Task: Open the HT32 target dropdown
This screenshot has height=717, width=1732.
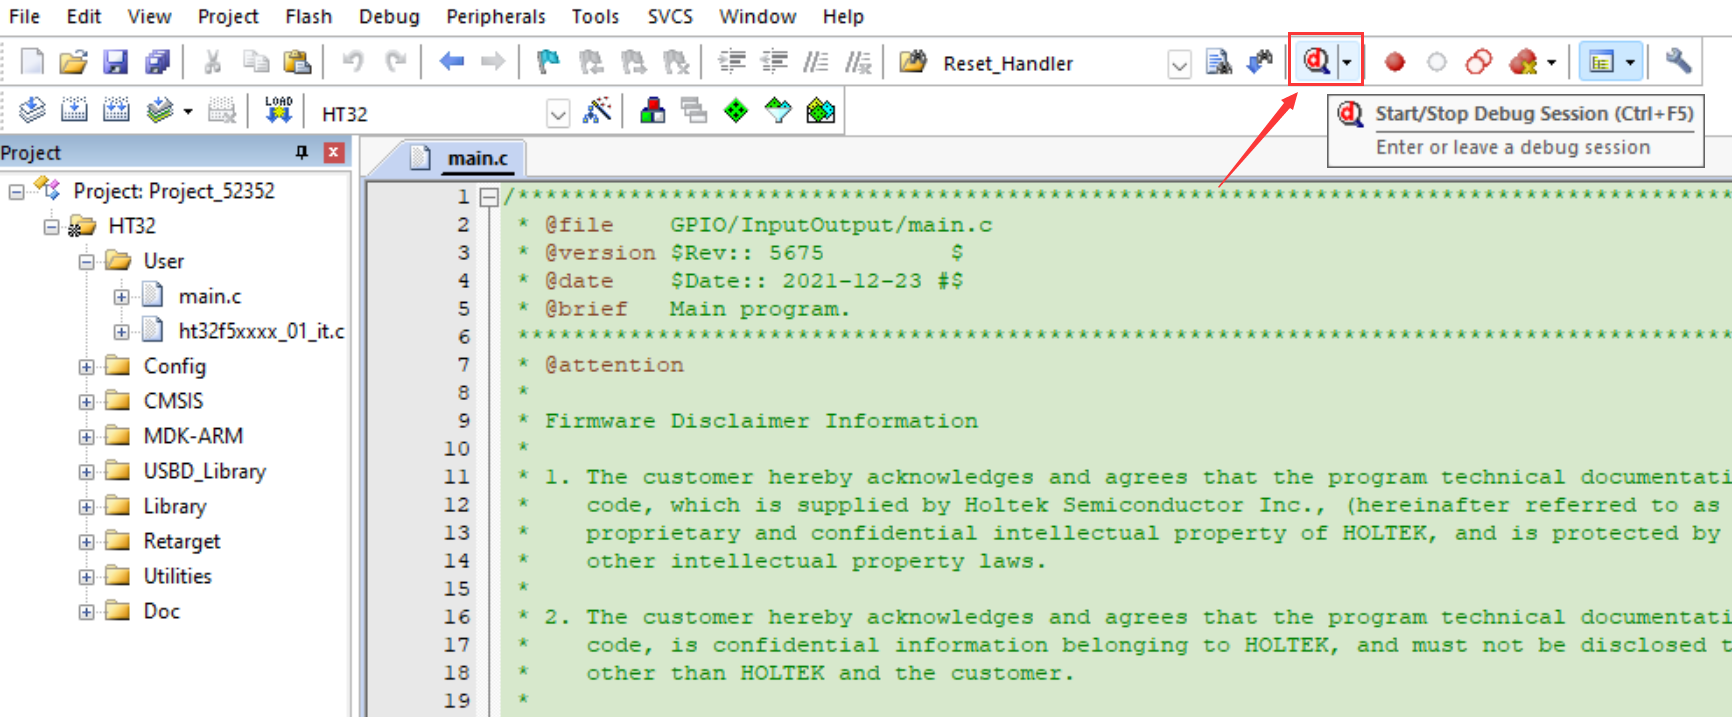Action: (558, 114)
